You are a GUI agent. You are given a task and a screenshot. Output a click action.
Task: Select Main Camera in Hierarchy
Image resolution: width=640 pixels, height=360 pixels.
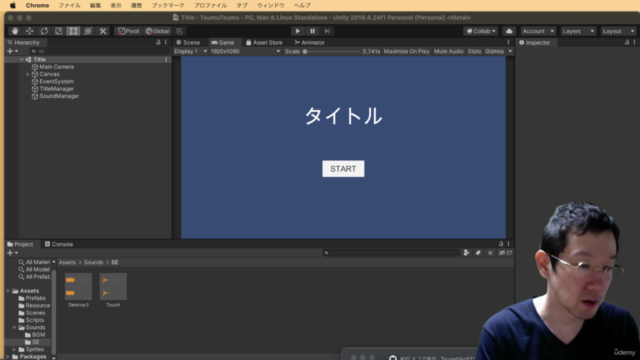56,67
